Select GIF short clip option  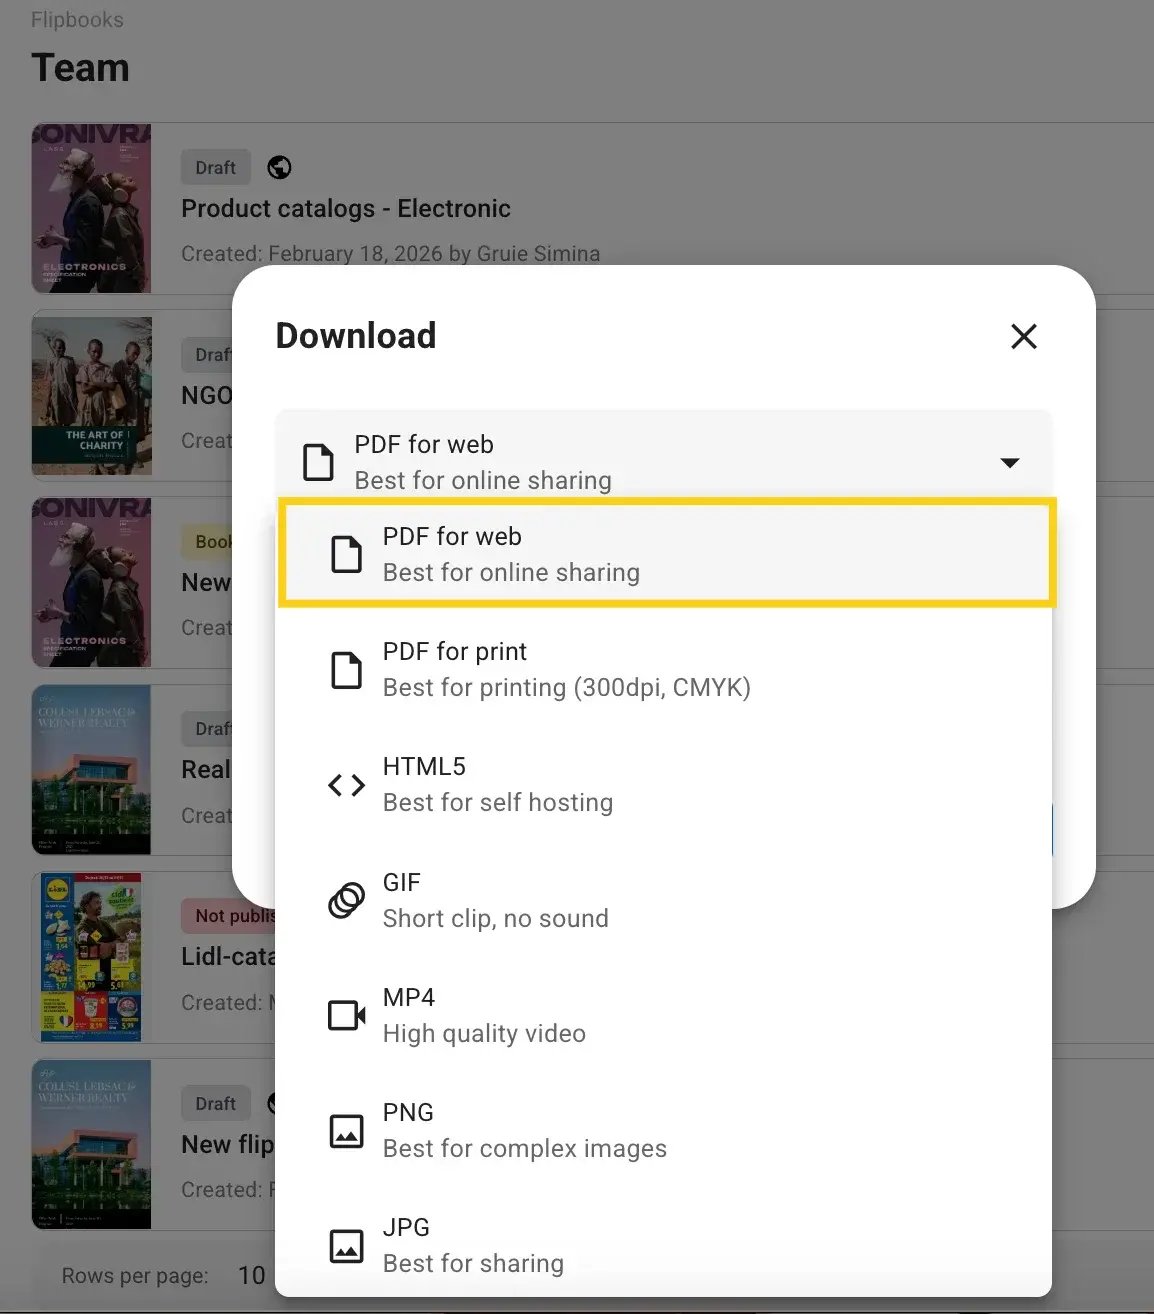pos(665,900)
